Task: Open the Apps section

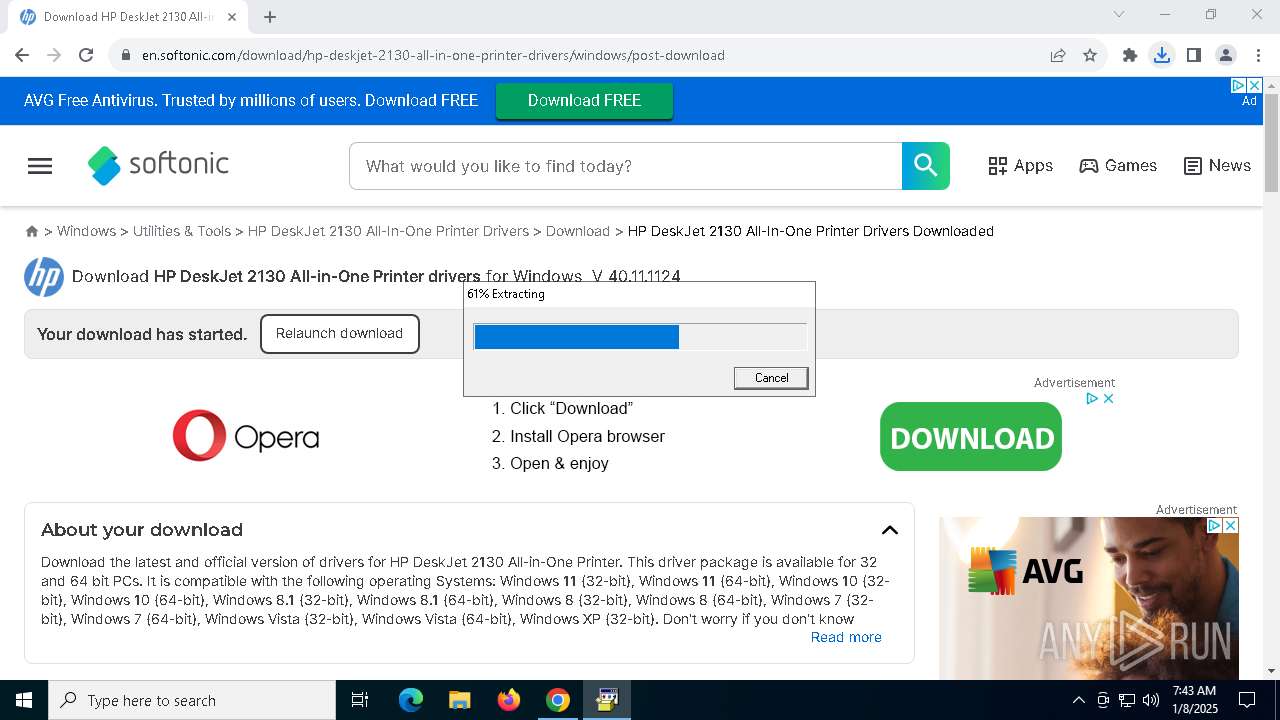Action: [x=1020, y=166]
